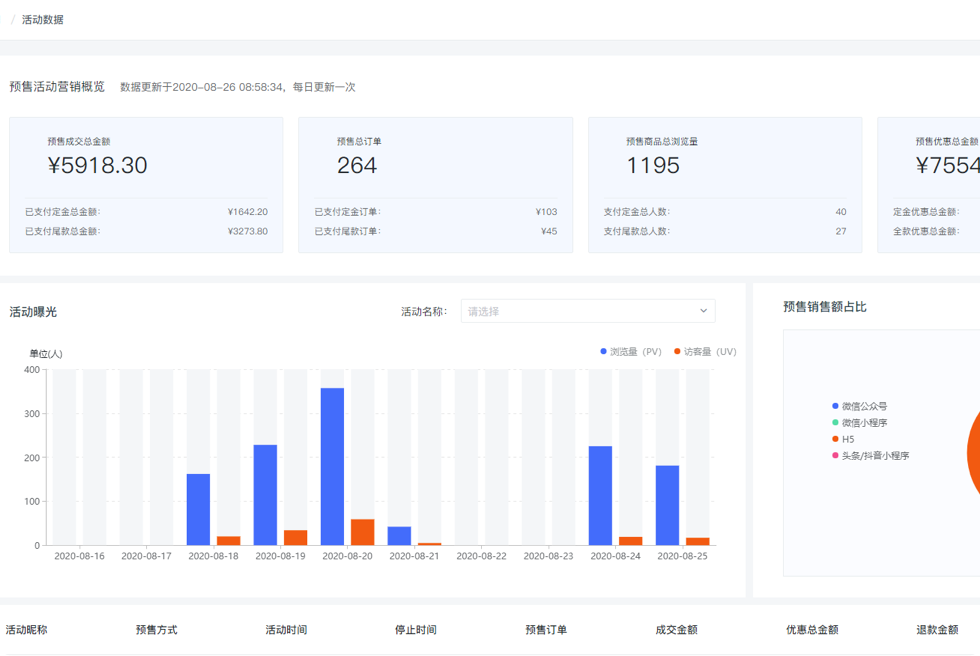Image resolution: width=980 pixels, height=656 pixels.
Task: Open the 活动名称 请选择 dropdown
Action: (587, 311)
